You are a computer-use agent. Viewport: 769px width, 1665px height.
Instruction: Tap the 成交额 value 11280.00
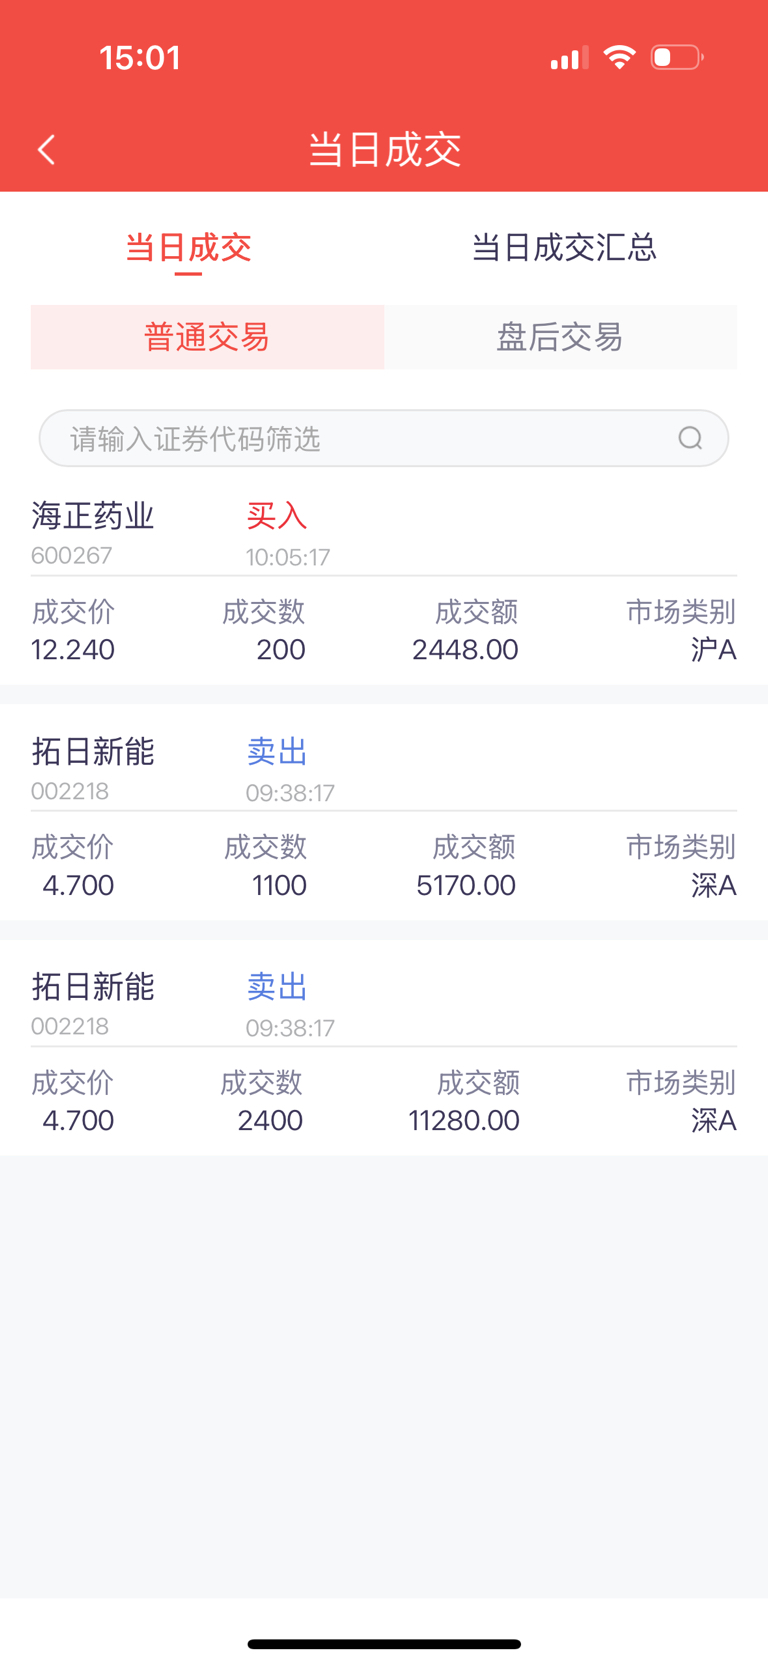click(464, 1120)
